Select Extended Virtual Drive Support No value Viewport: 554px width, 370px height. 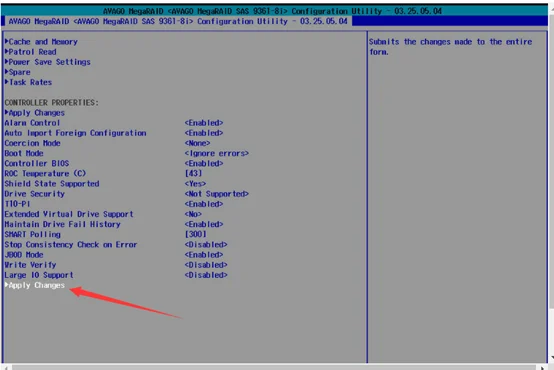click(x=193, y=214)
